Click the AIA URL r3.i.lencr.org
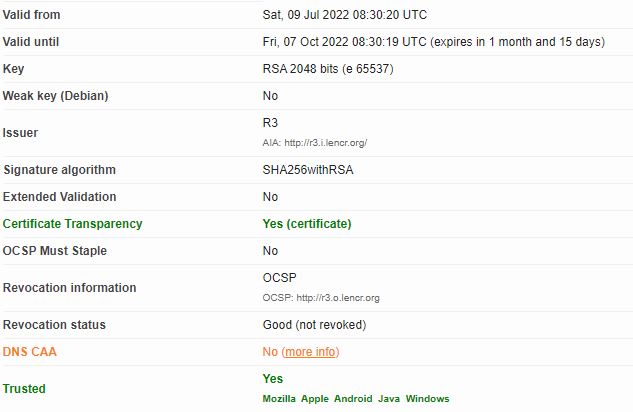Image resolution: width=633 pixels, height=412 pixels. tap(330, 143)
